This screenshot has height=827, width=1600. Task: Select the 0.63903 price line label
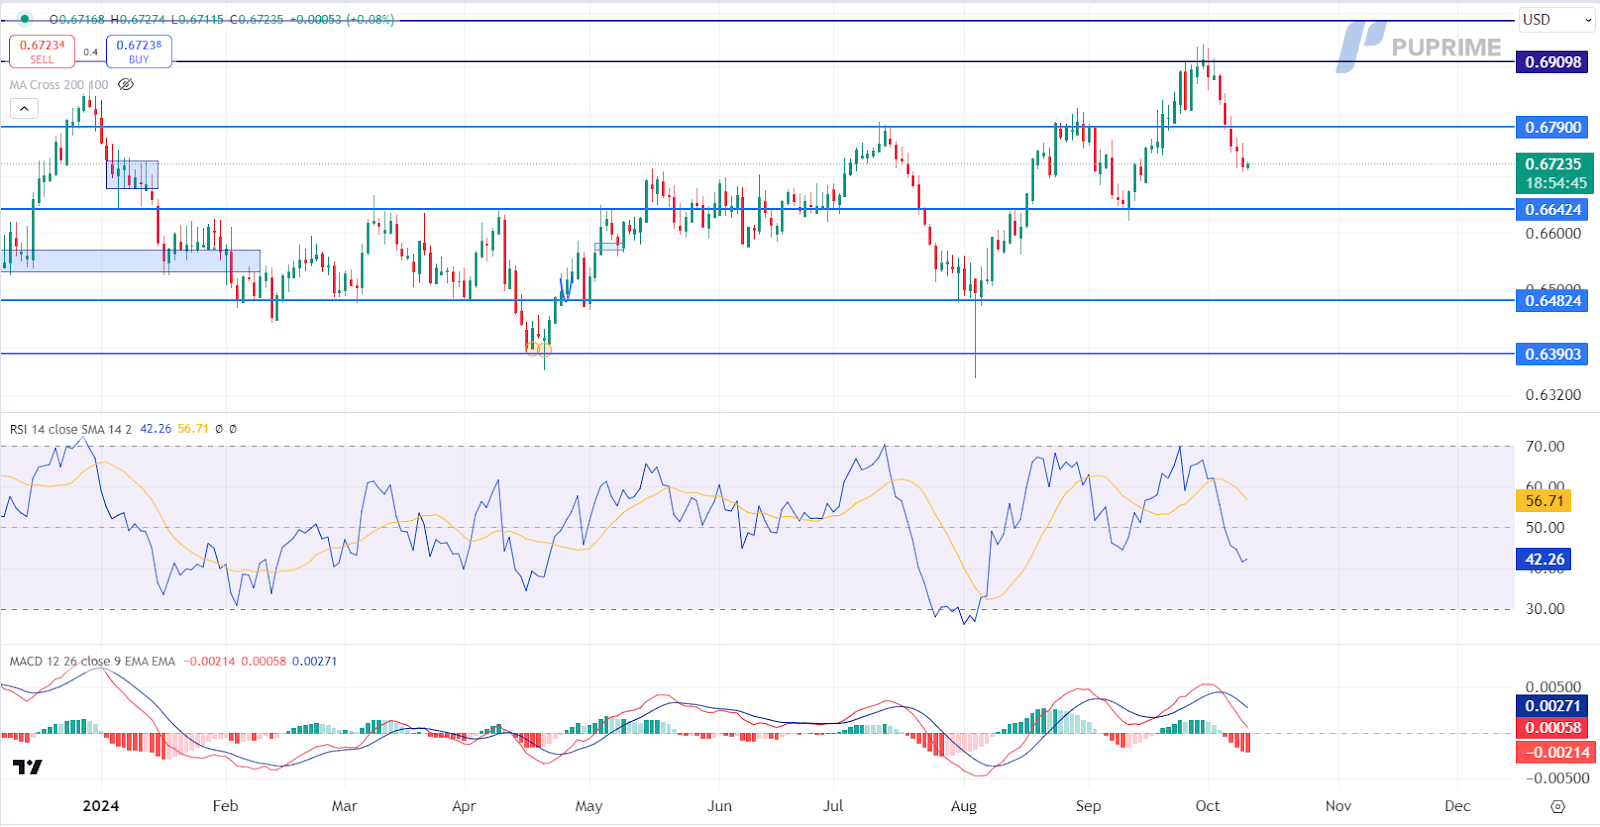[1552, 354]
